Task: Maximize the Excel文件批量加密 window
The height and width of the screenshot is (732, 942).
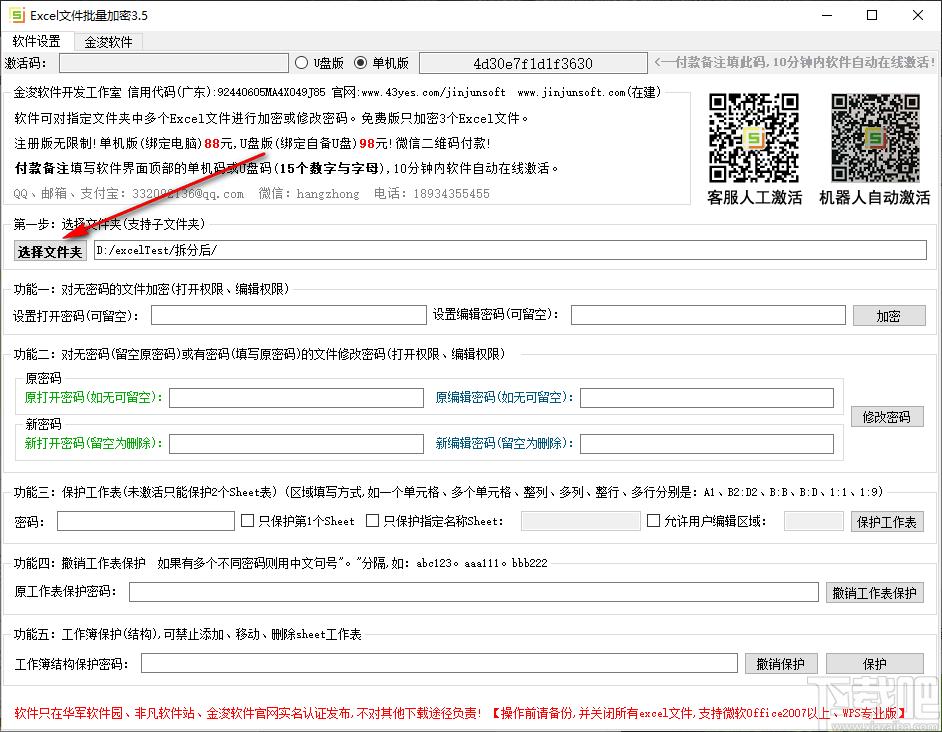Action: [872, 15]
